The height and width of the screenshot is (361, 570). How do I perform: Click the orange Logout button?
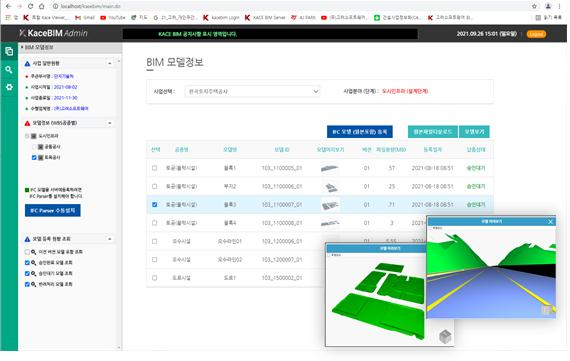[536, 34]
